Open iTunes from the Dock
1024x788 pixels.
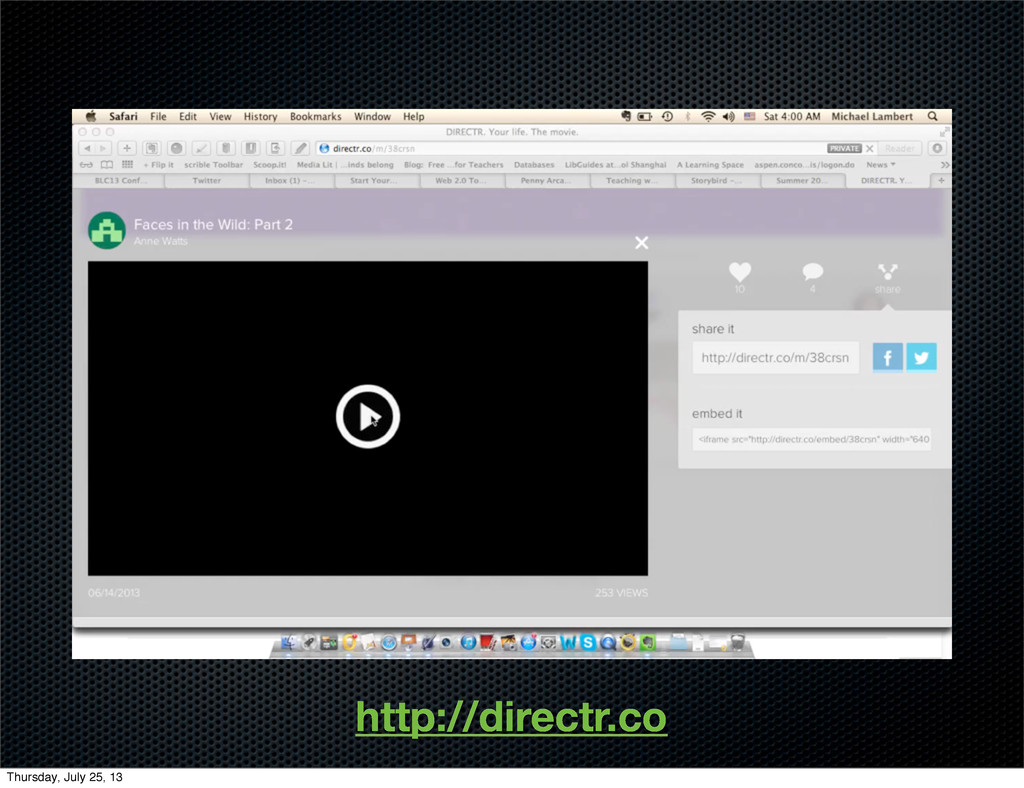[x=468, y=642]
